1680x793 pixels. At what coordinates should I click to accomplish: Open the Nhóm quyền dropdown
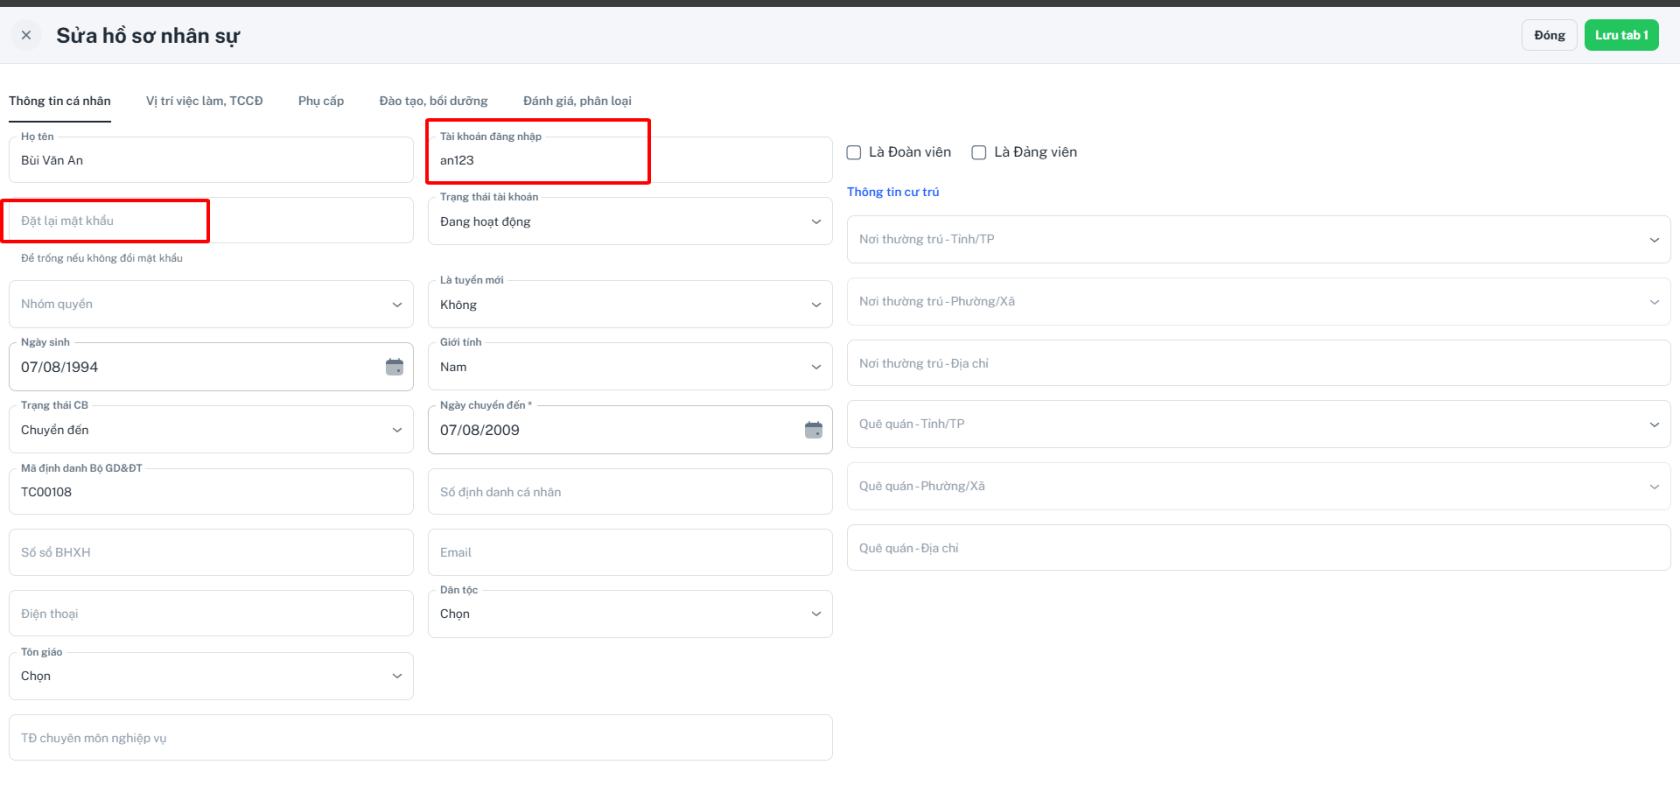coord(211,304)
